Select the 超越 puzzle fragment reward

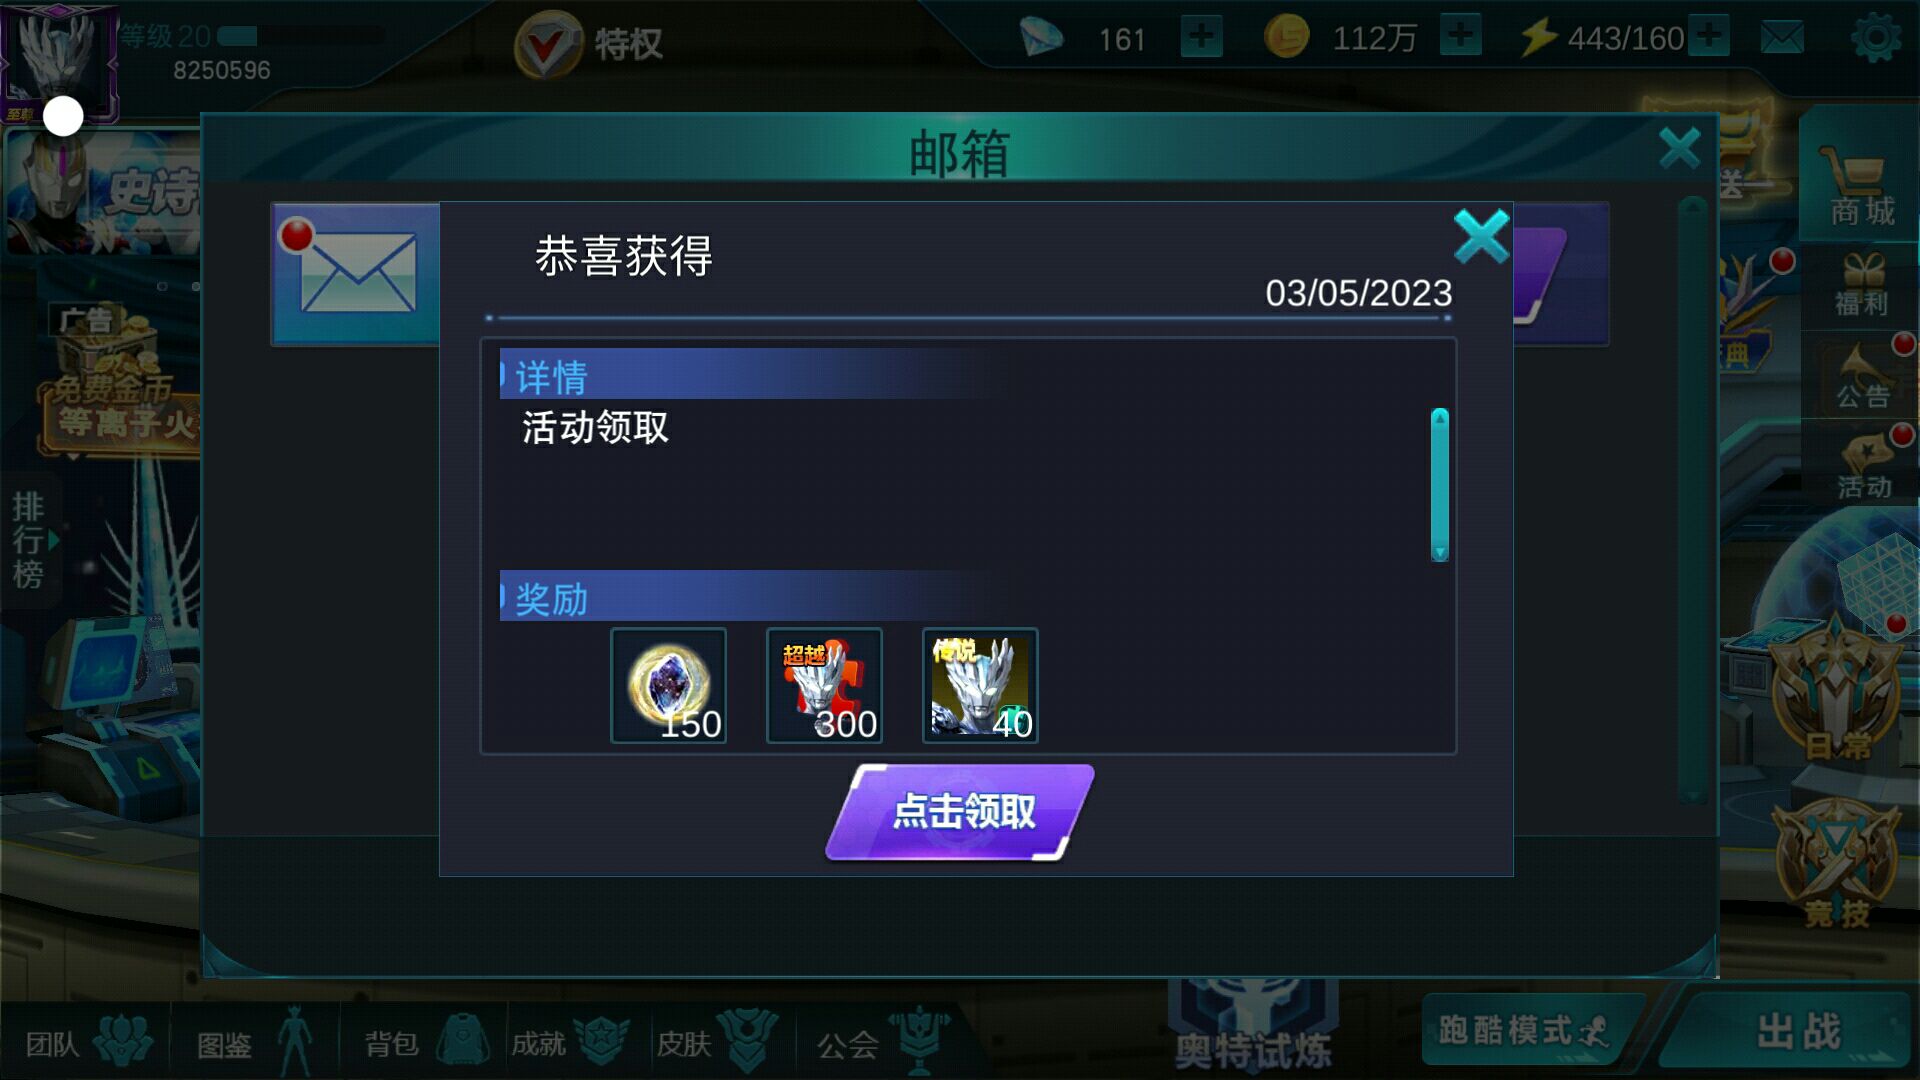824,686
